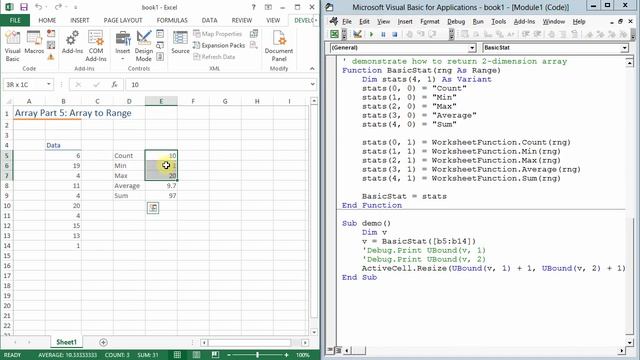Click Expansion Packs button

219,45
